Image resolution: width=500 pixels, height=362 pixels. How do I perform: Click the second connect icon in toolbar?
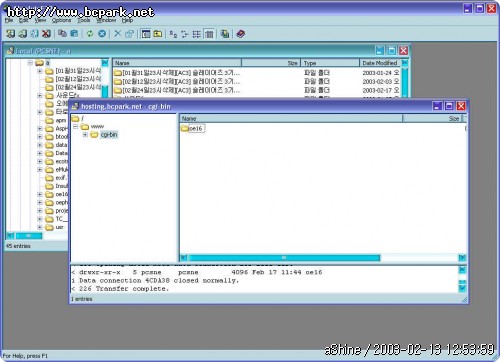(x=22, y=34)
